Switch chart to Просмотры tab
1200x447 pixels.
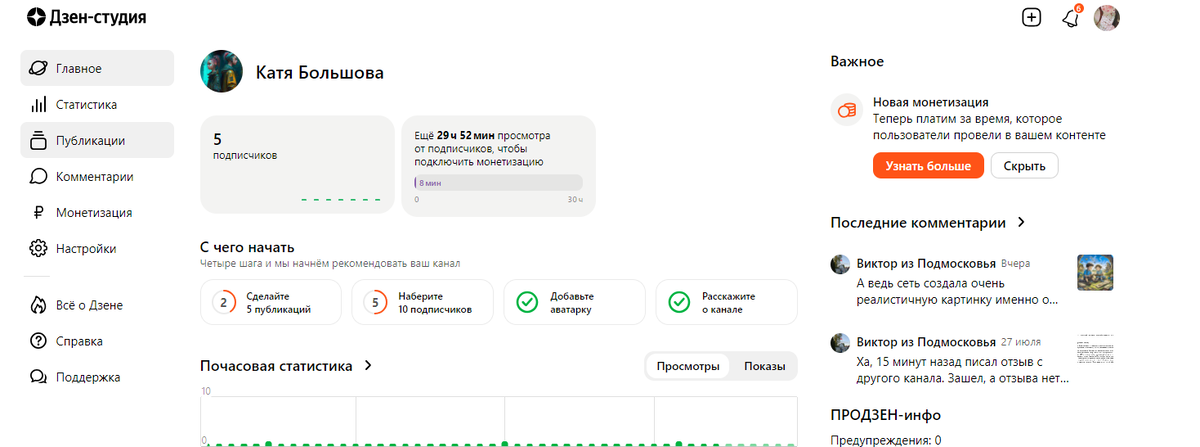(688, 366)
